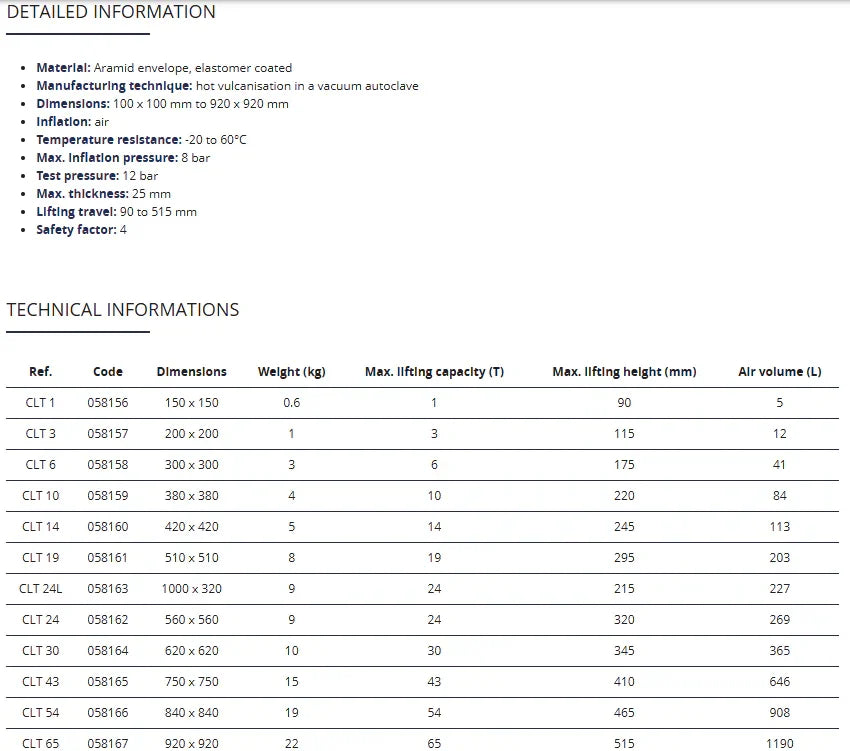Viewport: 850px width, 751px height.
Task: Select the Safety factor bullet item
Action: tap(81, 230)
